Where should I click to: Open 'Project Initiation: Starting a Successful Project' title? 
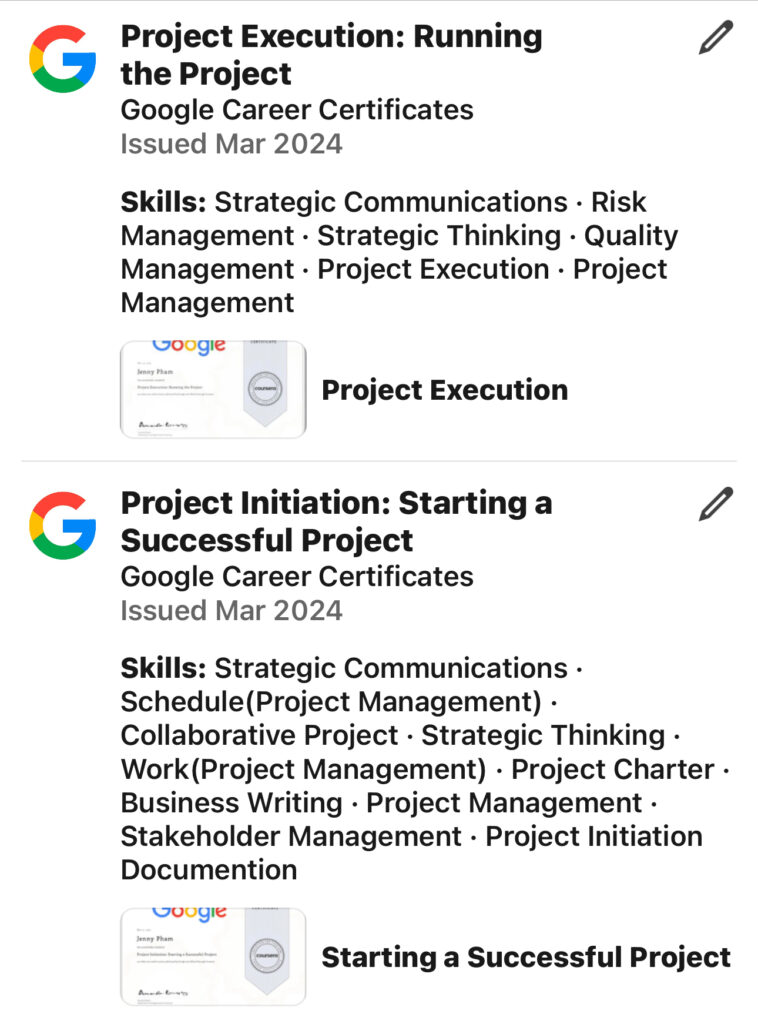pyautogui.click(x=336, y=521)
